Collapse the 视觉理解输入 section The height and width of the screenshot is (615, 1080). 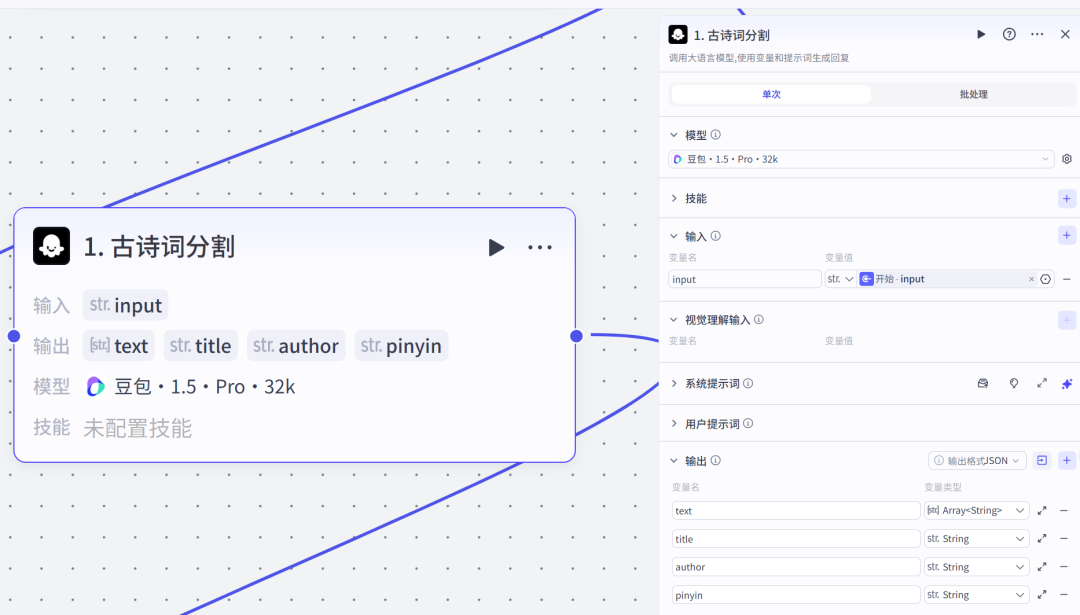tap(674, 320)
